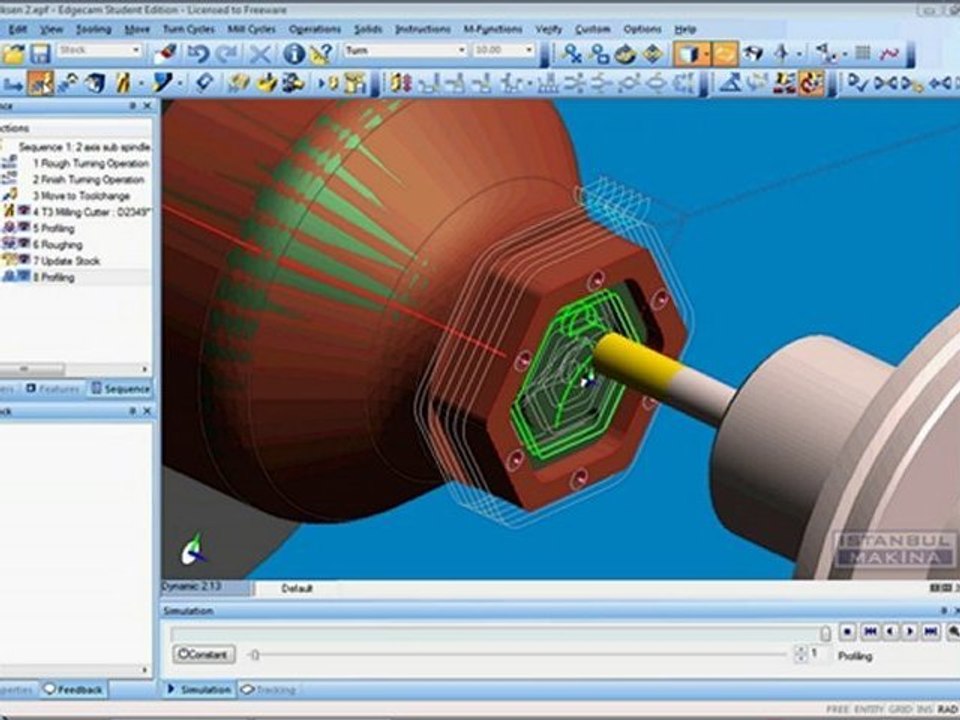960x720 pixels.
Task: Click the blue arrow move icon at row start
Action: tap(13, 83)
